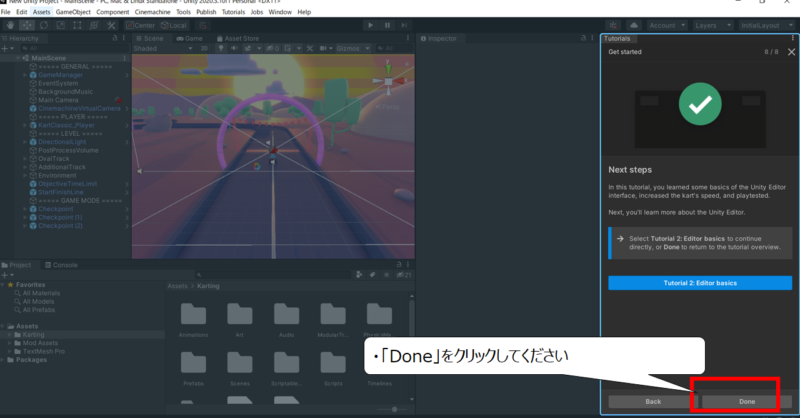Select Checkpoint (2) in Hierarchy
The height and width of the screenshot is (418, 800).
coord(60,226)
